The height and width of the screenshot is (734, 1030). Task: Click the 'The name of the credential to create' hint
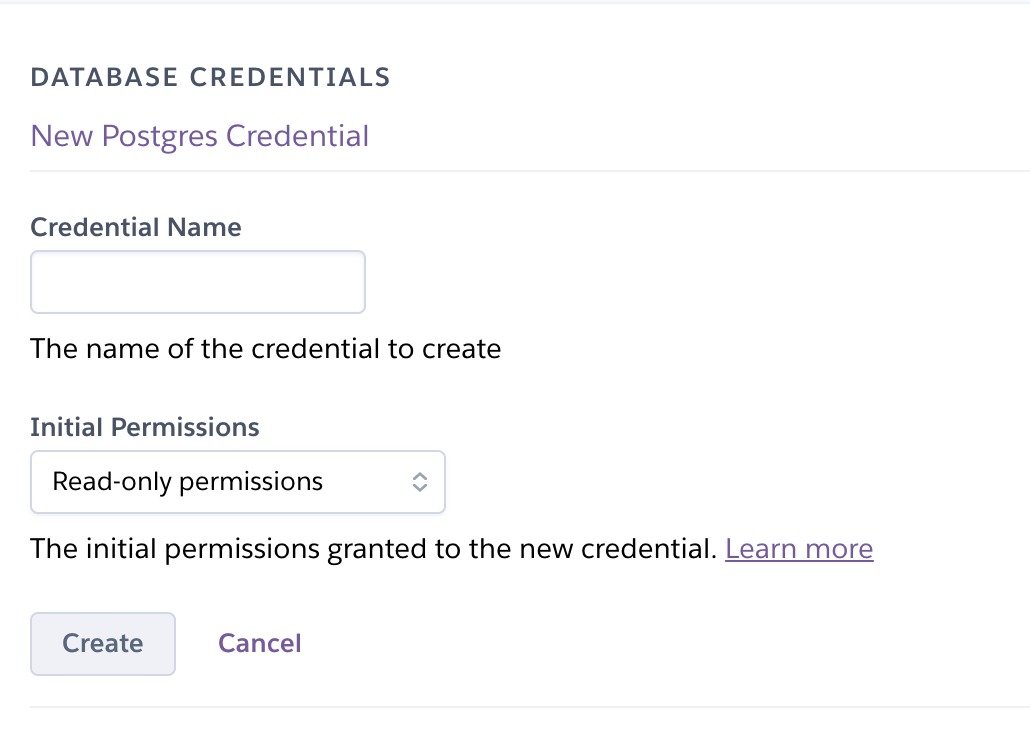coord(265,349)
